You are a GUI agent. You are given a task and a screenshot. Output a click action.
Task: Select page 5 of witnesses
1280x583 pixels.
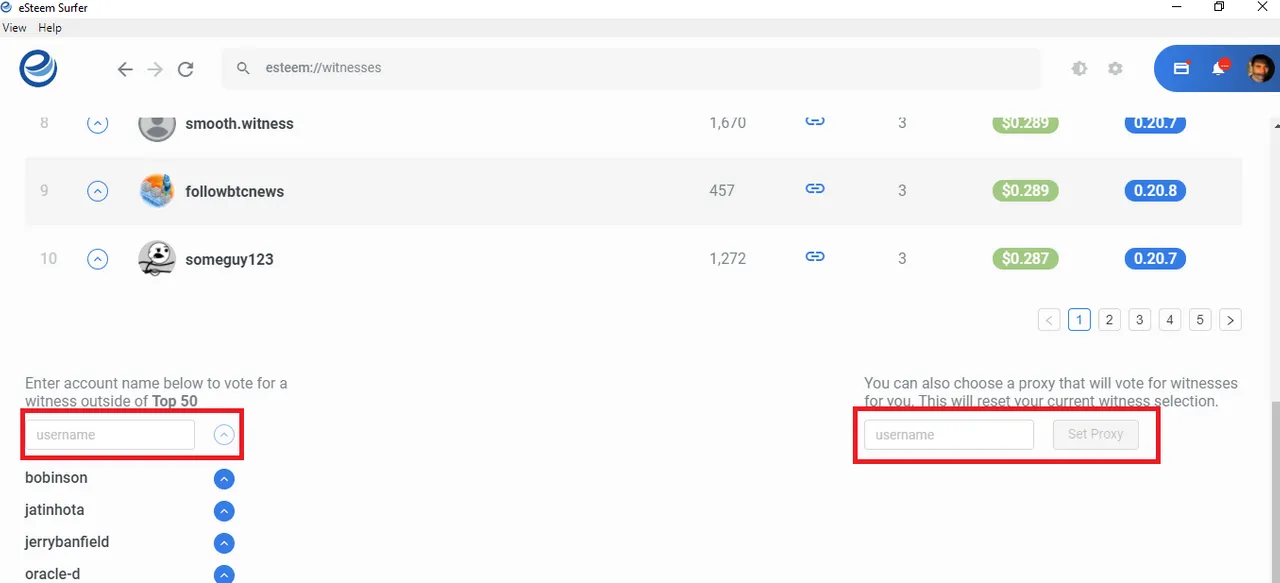point(1201,320)
